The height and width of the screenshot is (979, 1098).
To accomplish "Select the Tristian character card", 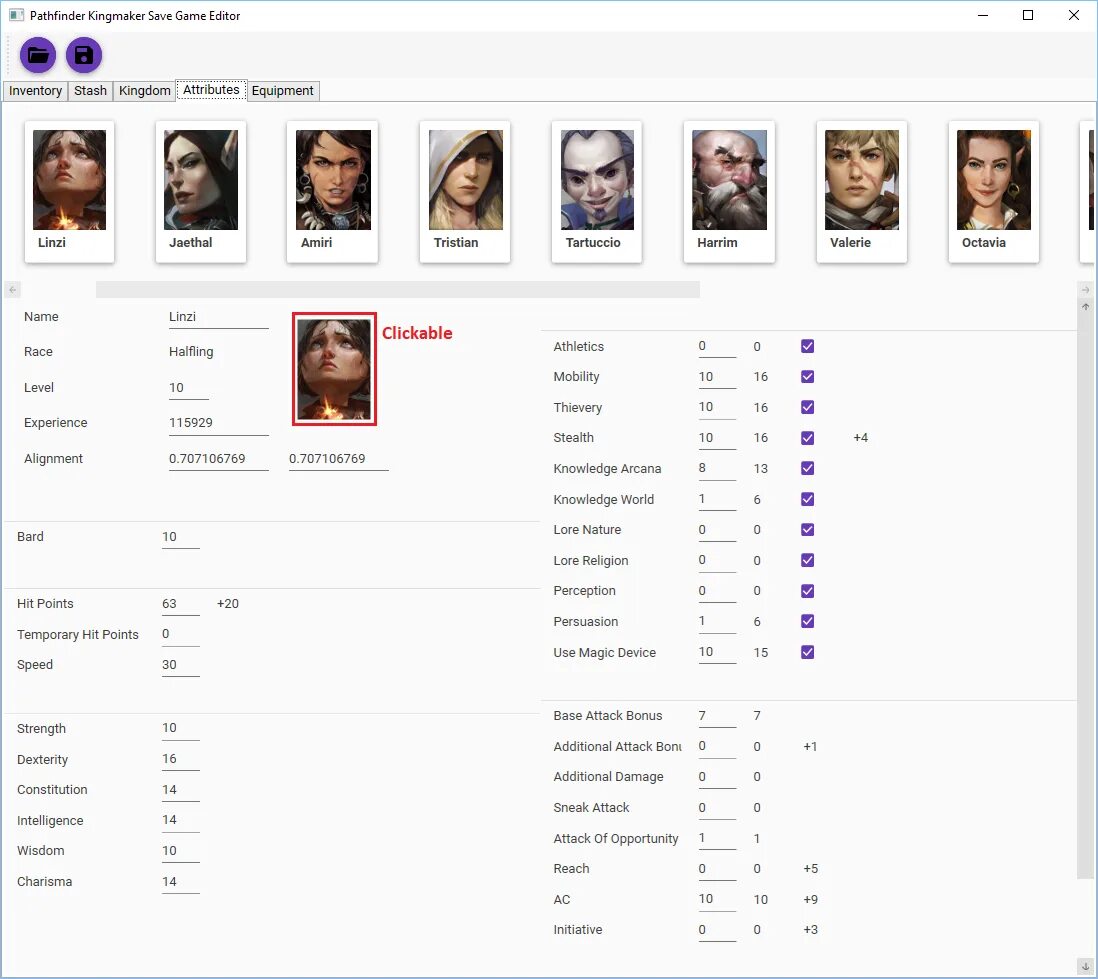I will click(x=465, y=192).
